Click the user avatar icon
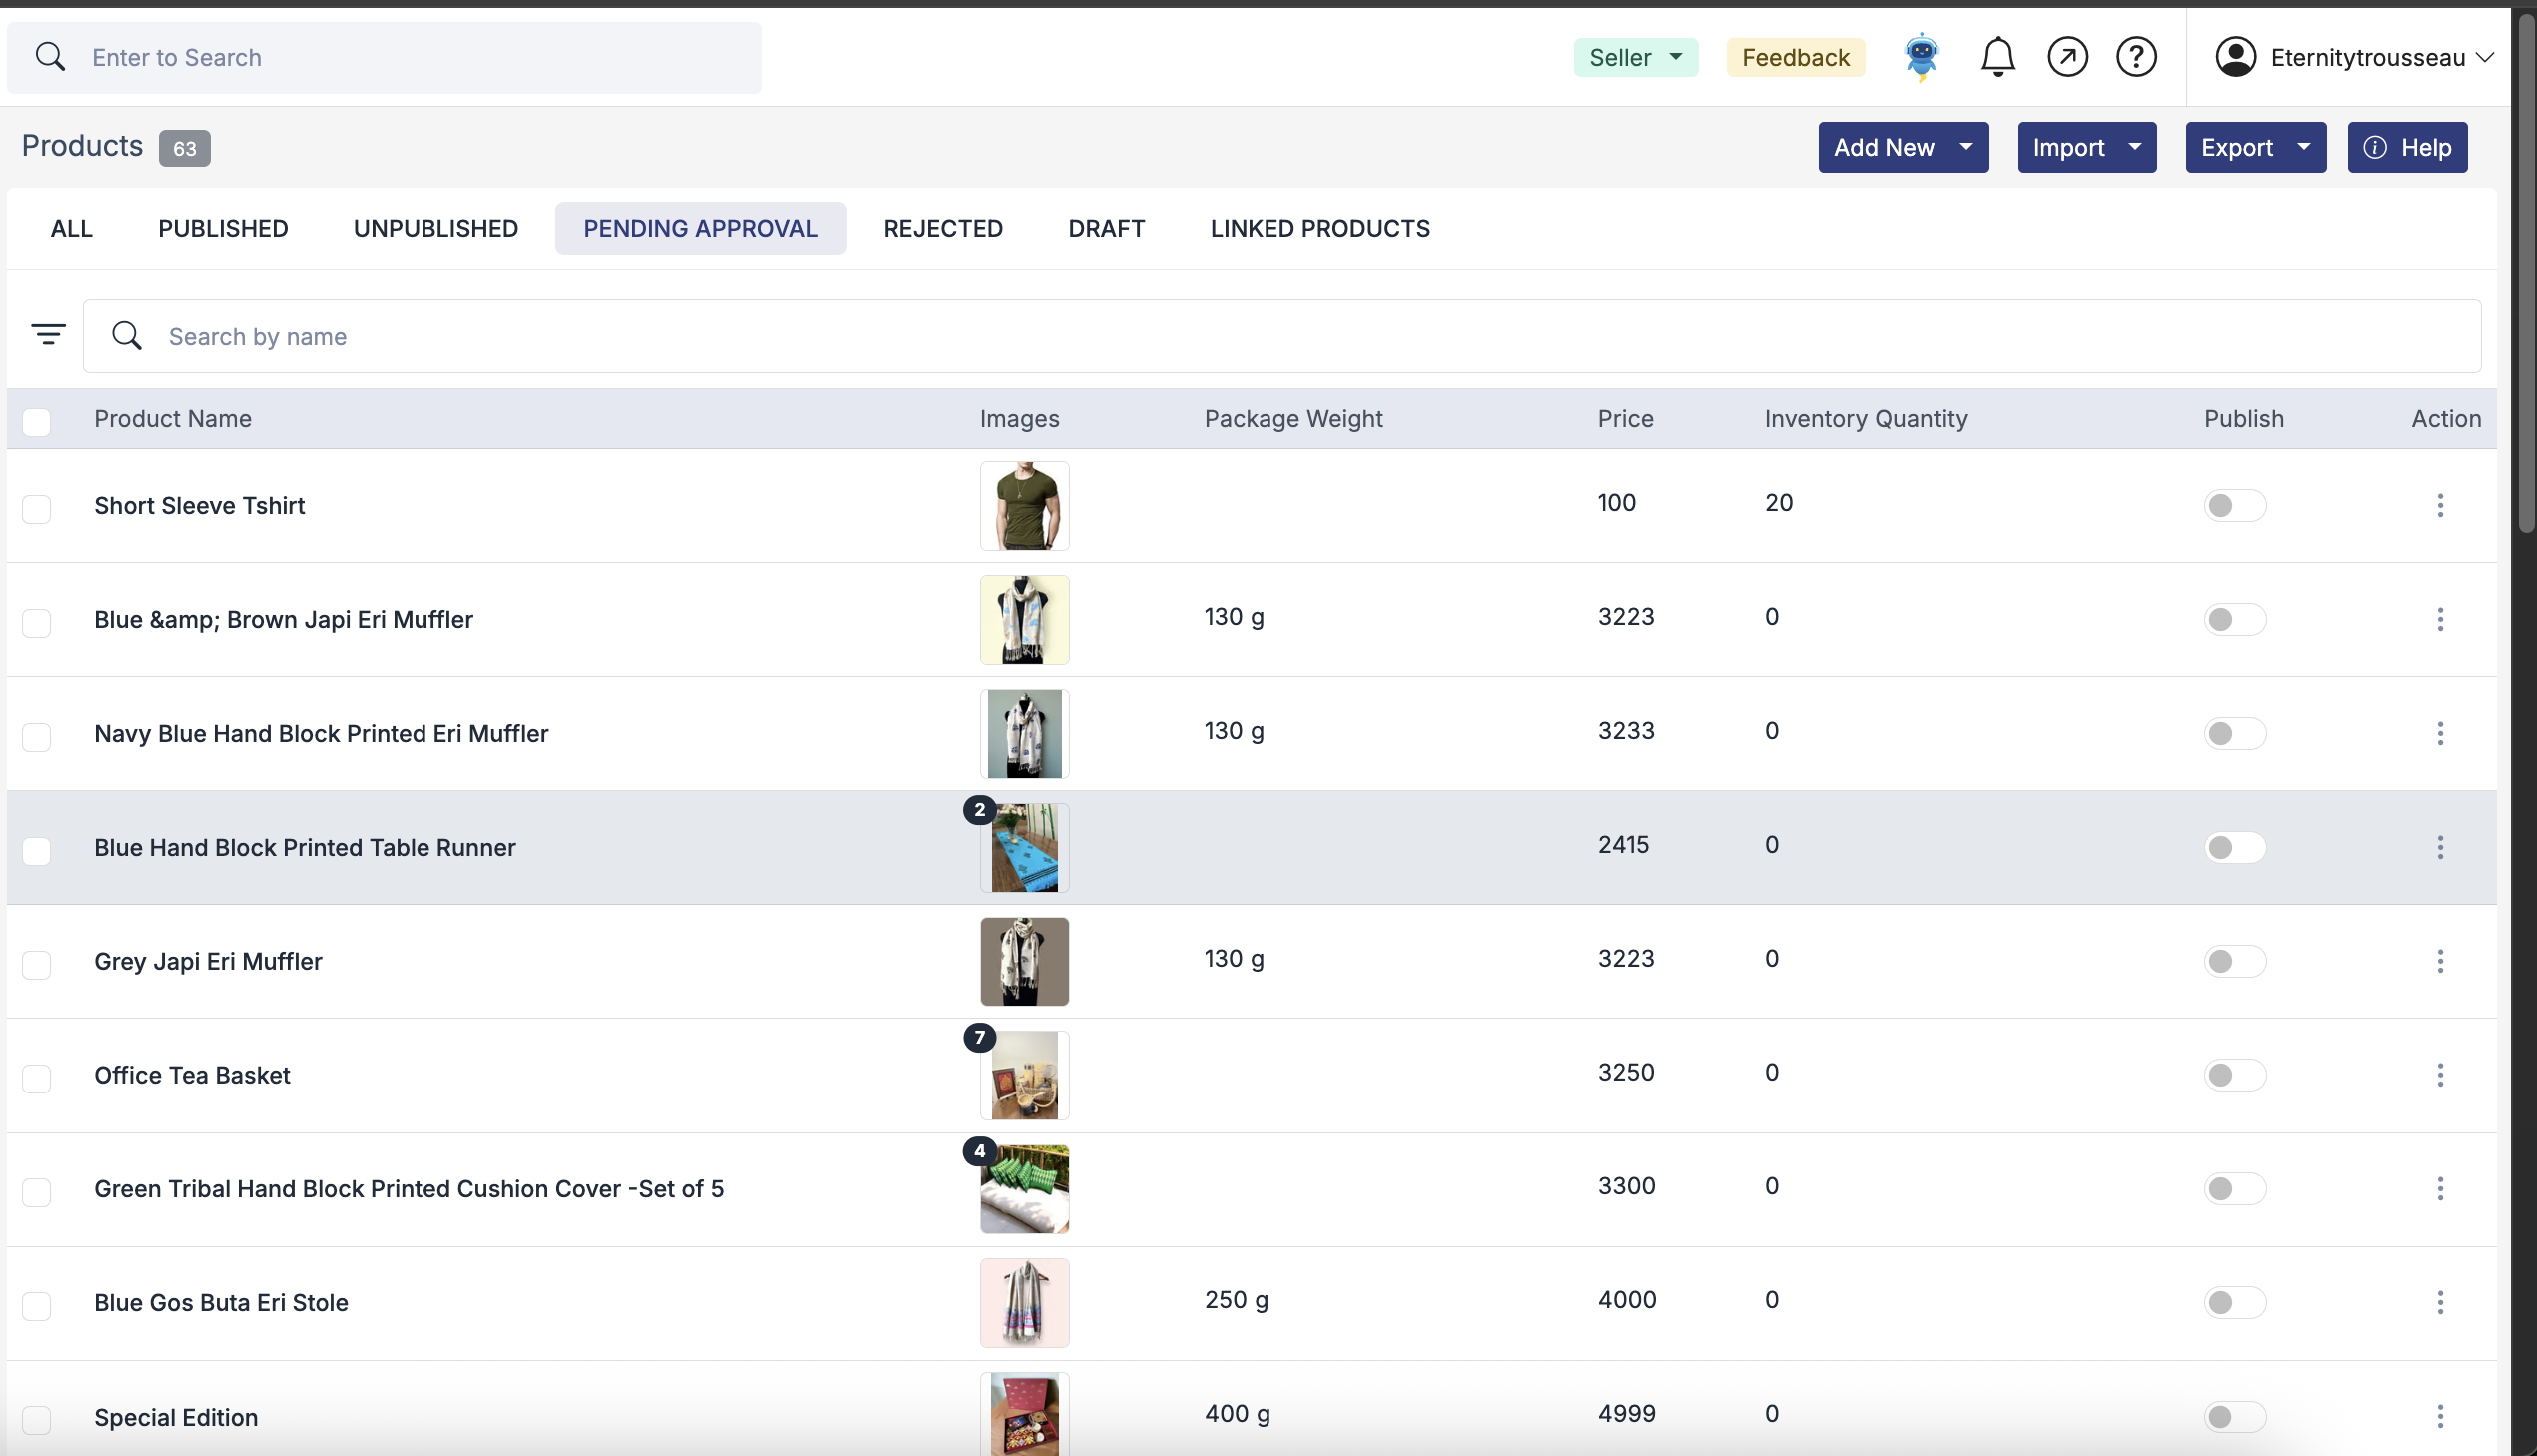 coord(2235,57)
